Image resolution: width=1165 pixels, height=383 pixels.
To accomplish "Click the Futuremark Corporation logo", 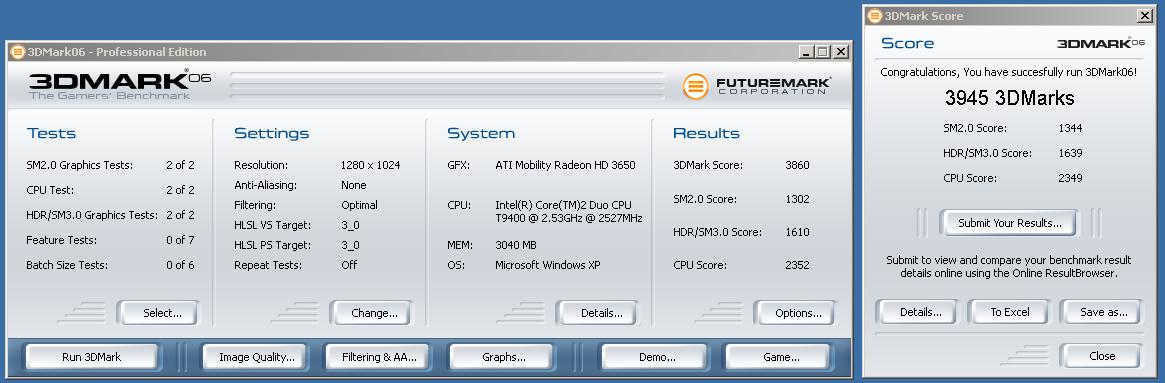I will tap(756, 86).
